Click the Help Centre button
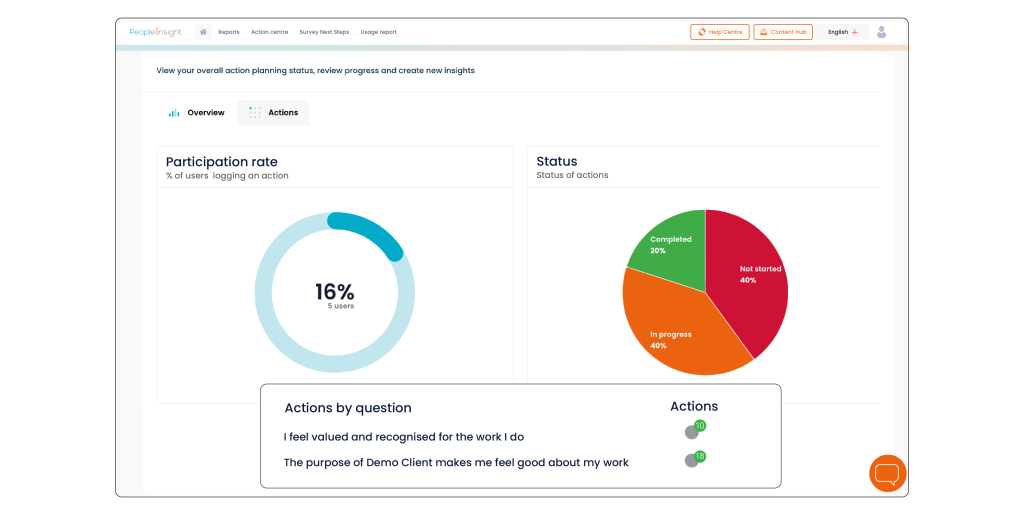This screenshot has height=515, width=1024. (720, 32)
